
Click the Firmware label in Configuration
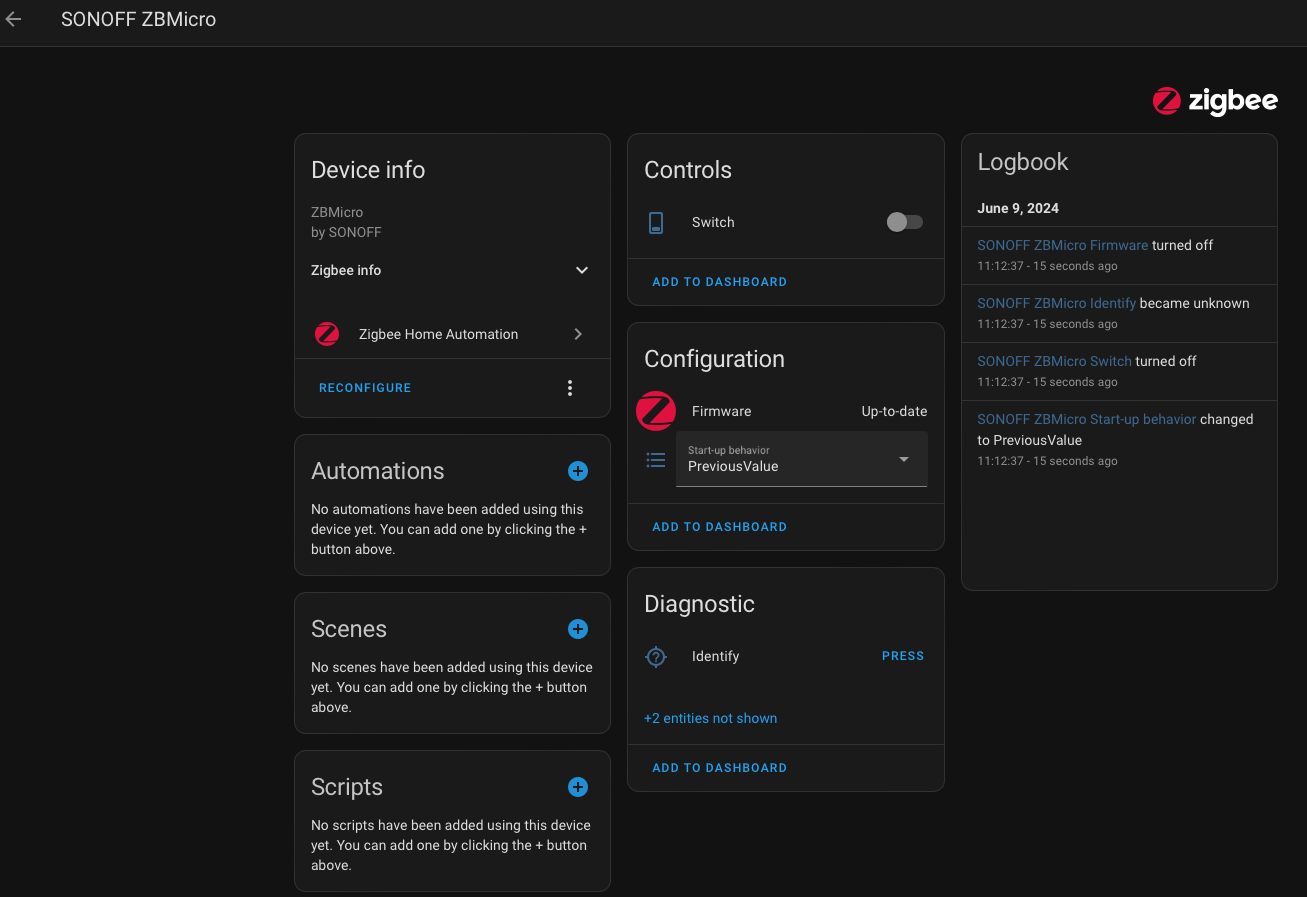pos(721,411)
